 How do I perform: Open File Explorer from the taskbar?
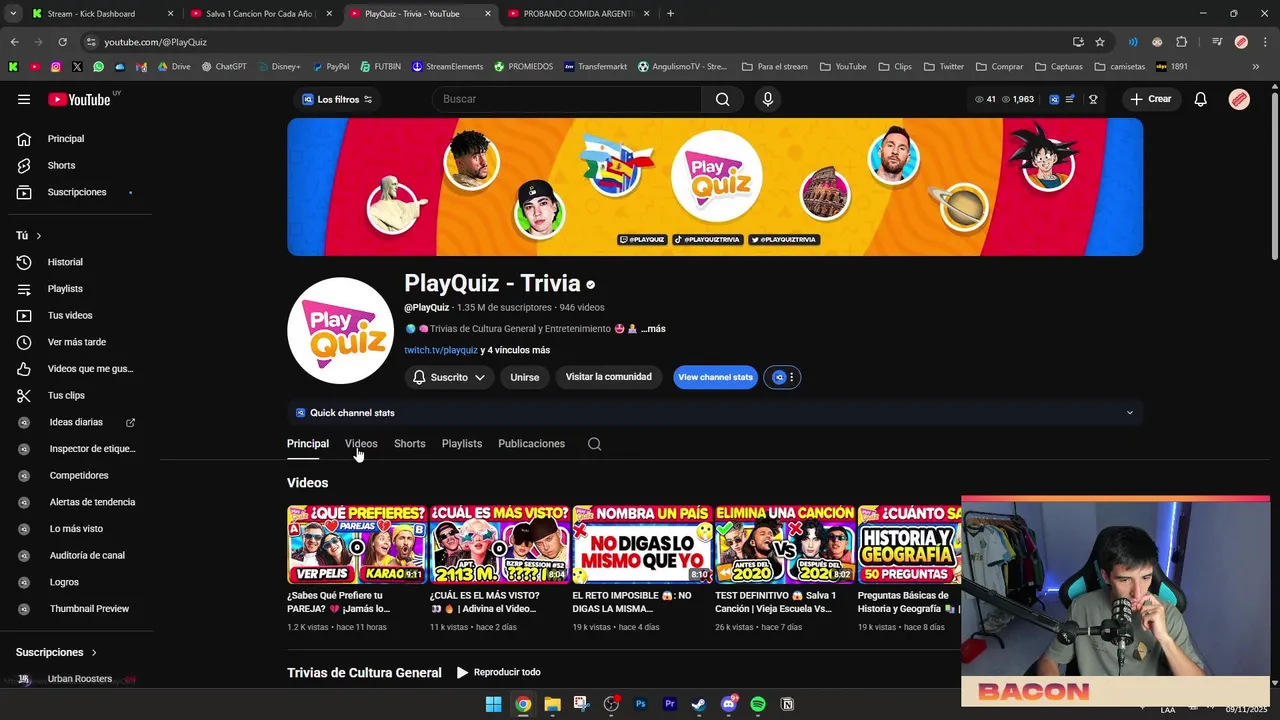[552, 704]
